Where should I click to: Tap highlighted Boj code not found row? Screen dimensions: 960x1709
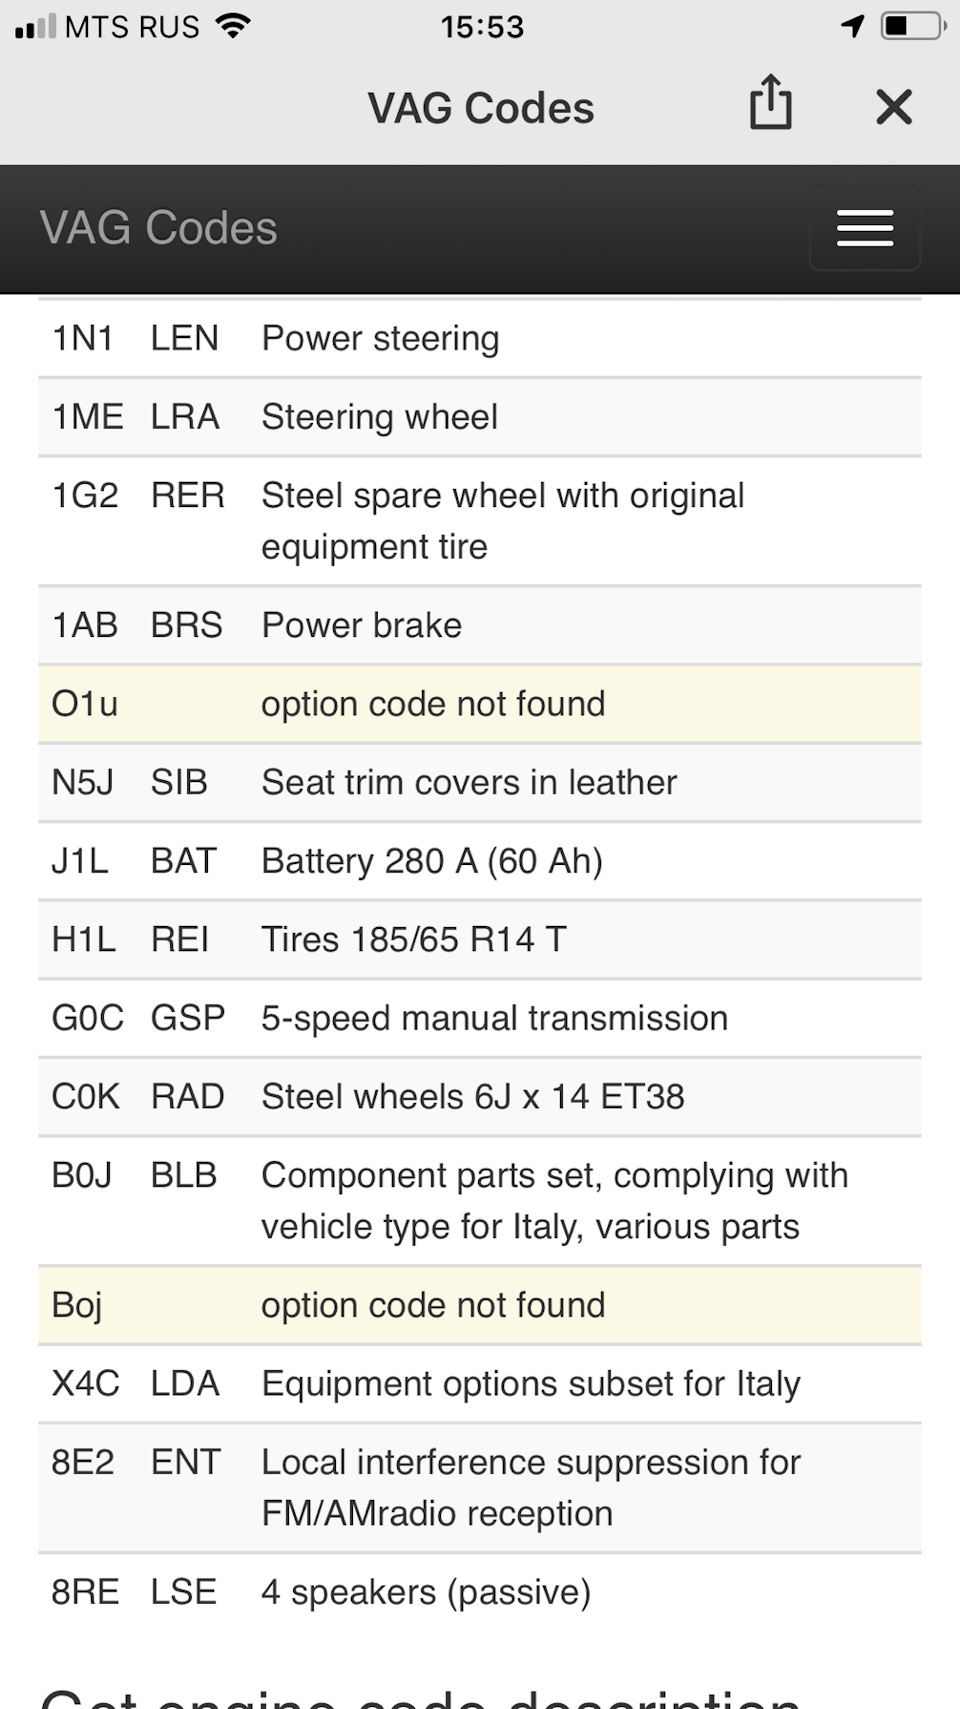click(480, 1305)
